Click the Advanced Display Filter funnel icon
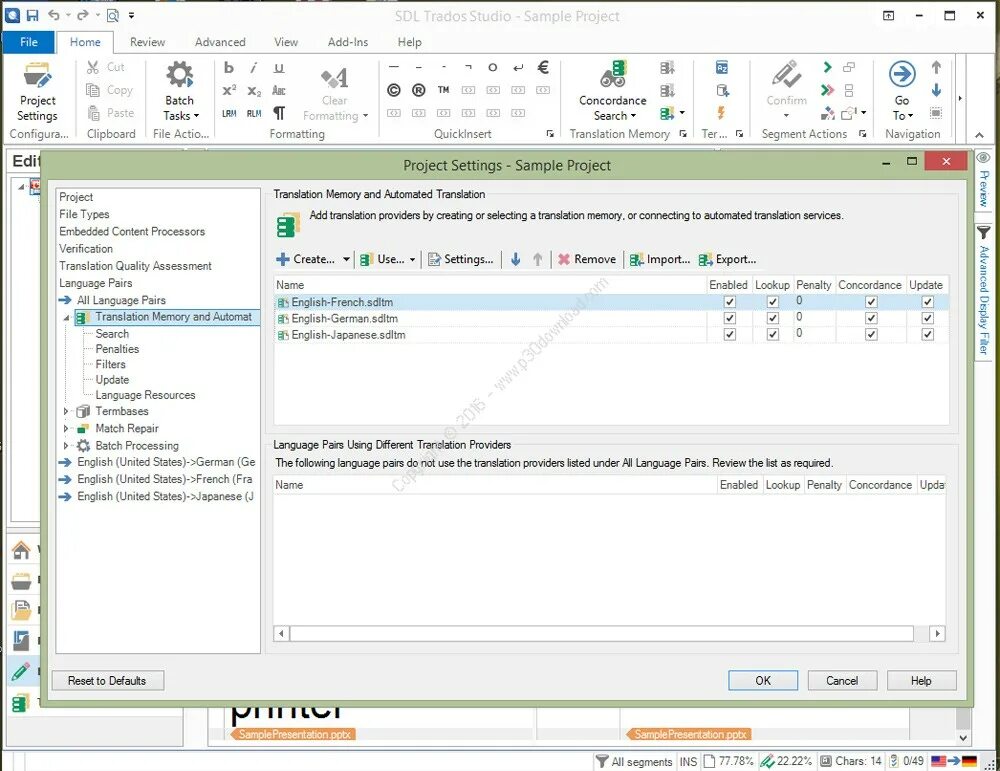 click(983, 233)
